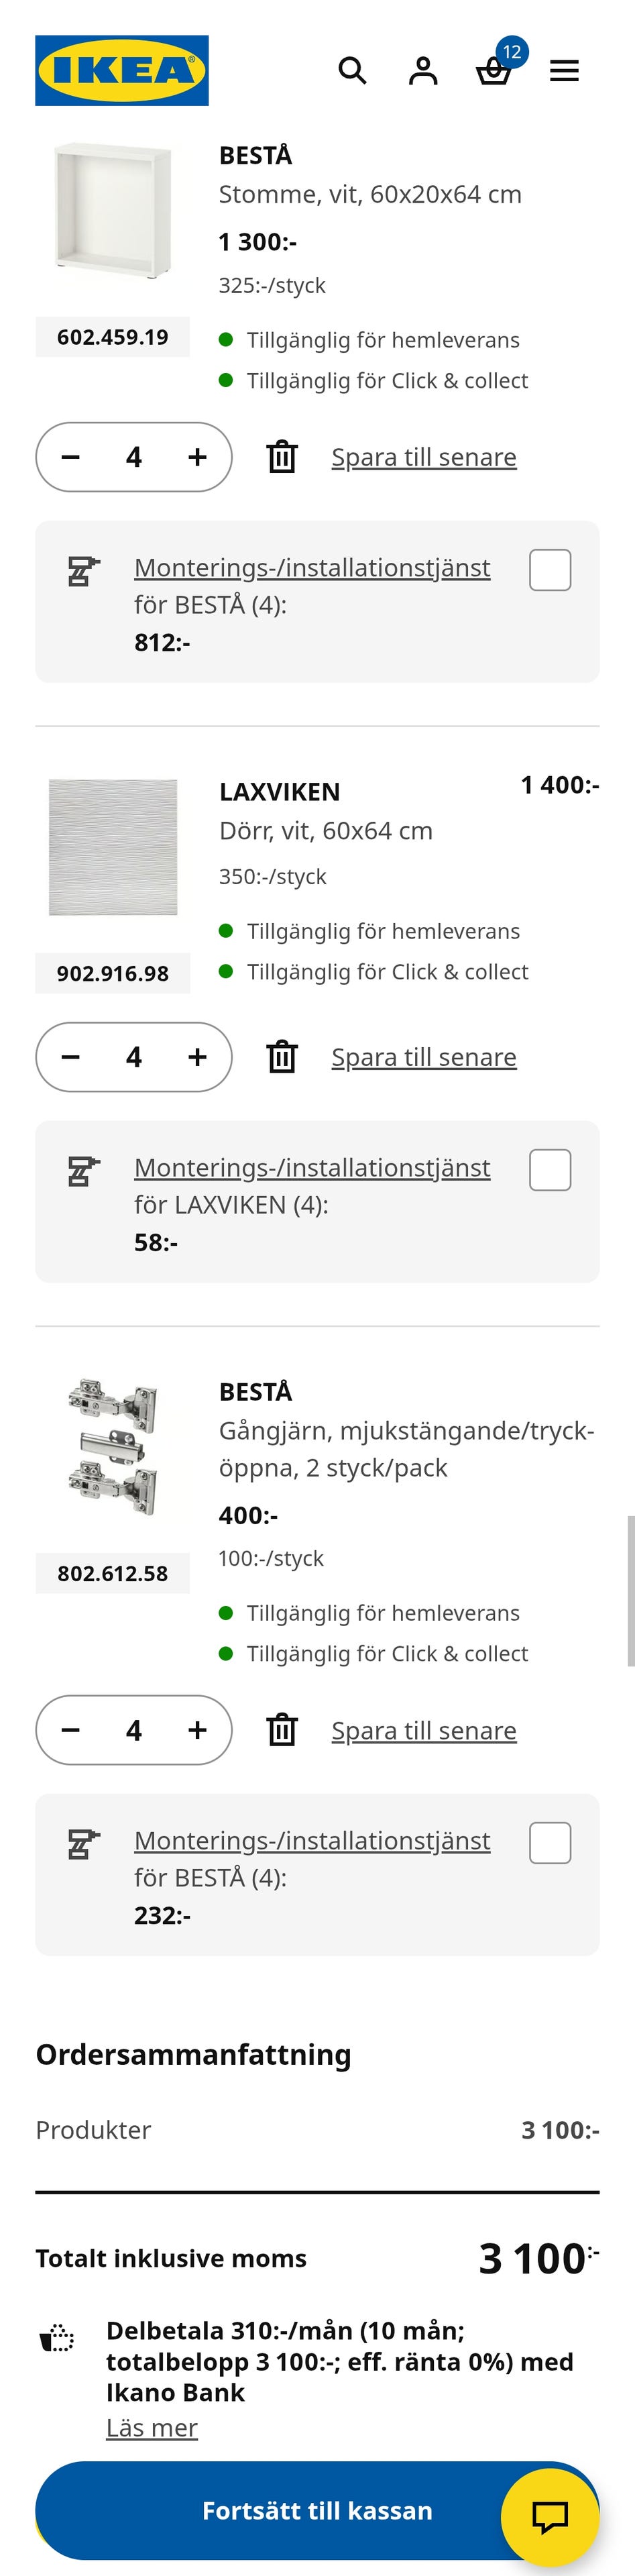Remove the LAXVIKEN door via trash icon
Image resolution: width=635 pixels, height=2576 pixels.
[282, 1057]
